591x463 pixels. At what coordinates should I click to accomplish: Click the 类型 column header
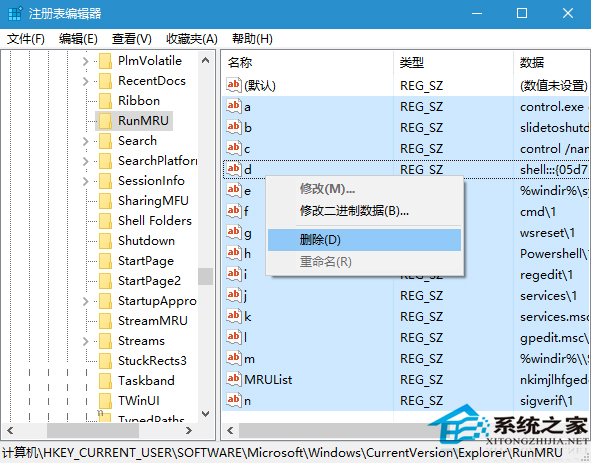click(453, 62)
